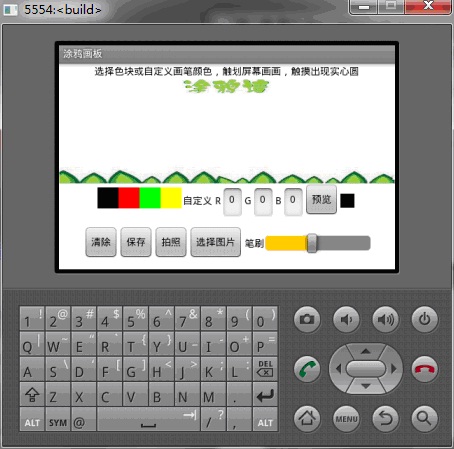Click the emulator camera hardware button

click(x=307, y=319)
